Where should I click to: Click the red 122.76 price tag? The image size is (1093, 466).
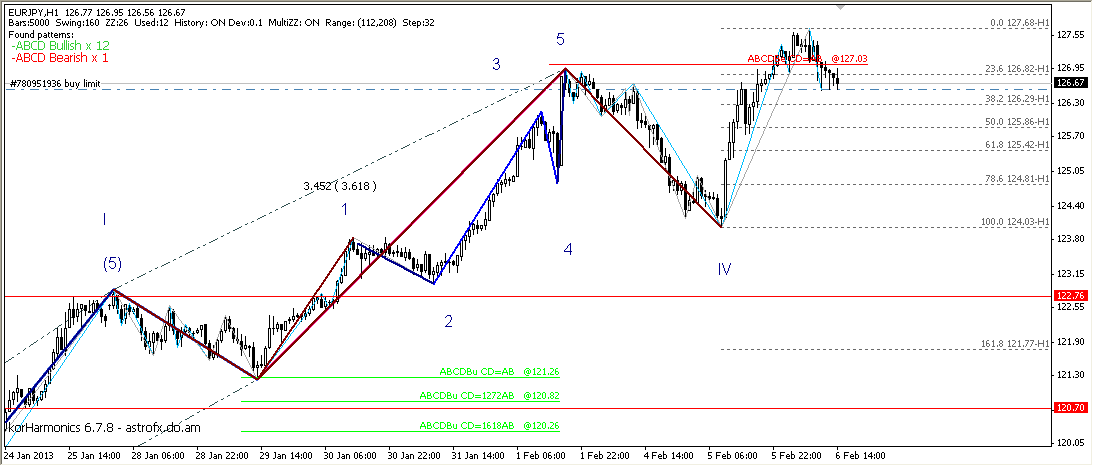tap(1069, 296)
